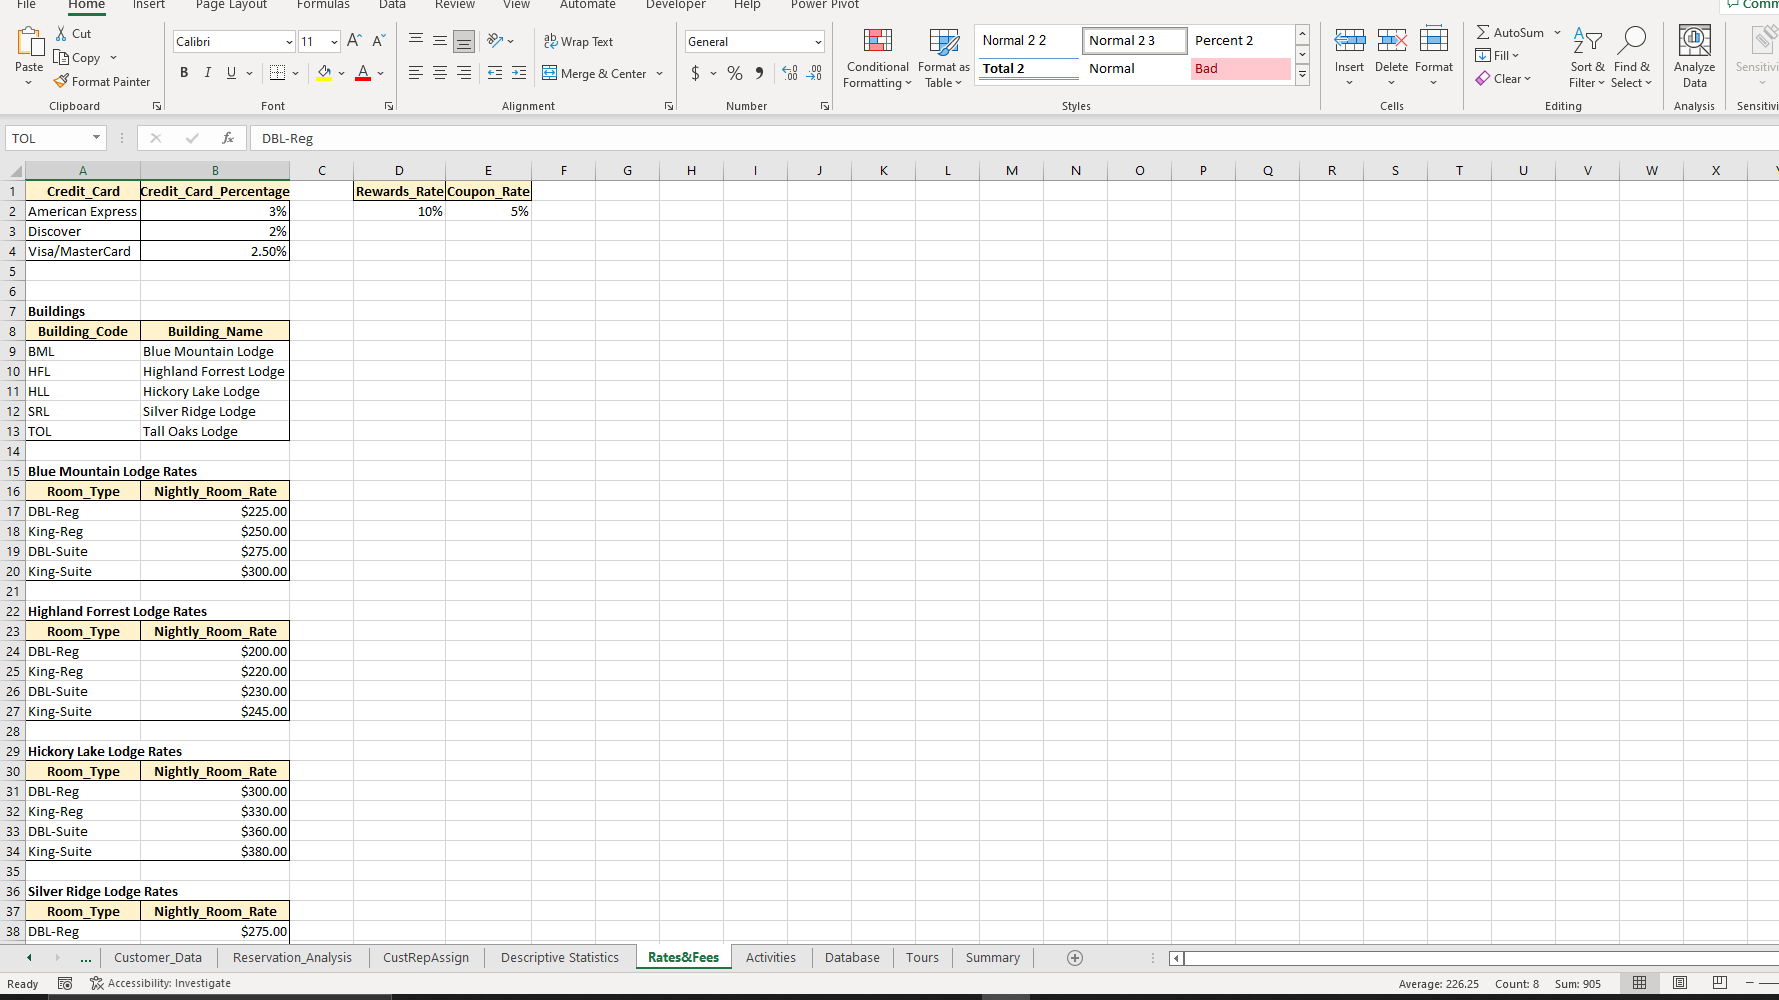The width and height of the screenshot is (1779, 1000).
Task: Apply Comma Style format
Action: click(760, 73)
